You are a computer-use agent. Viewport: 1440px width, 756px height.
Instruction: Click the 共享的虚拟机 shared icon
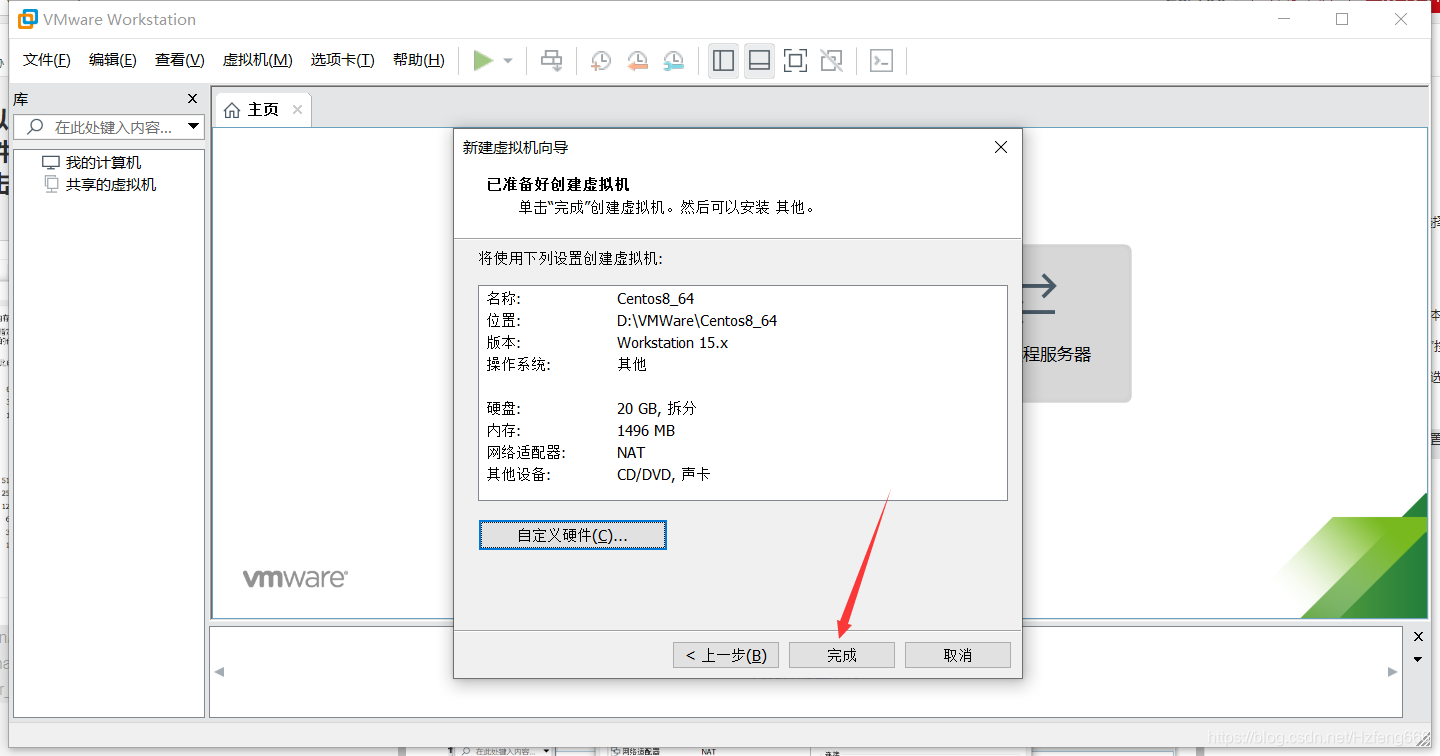(x=52, y=184)
